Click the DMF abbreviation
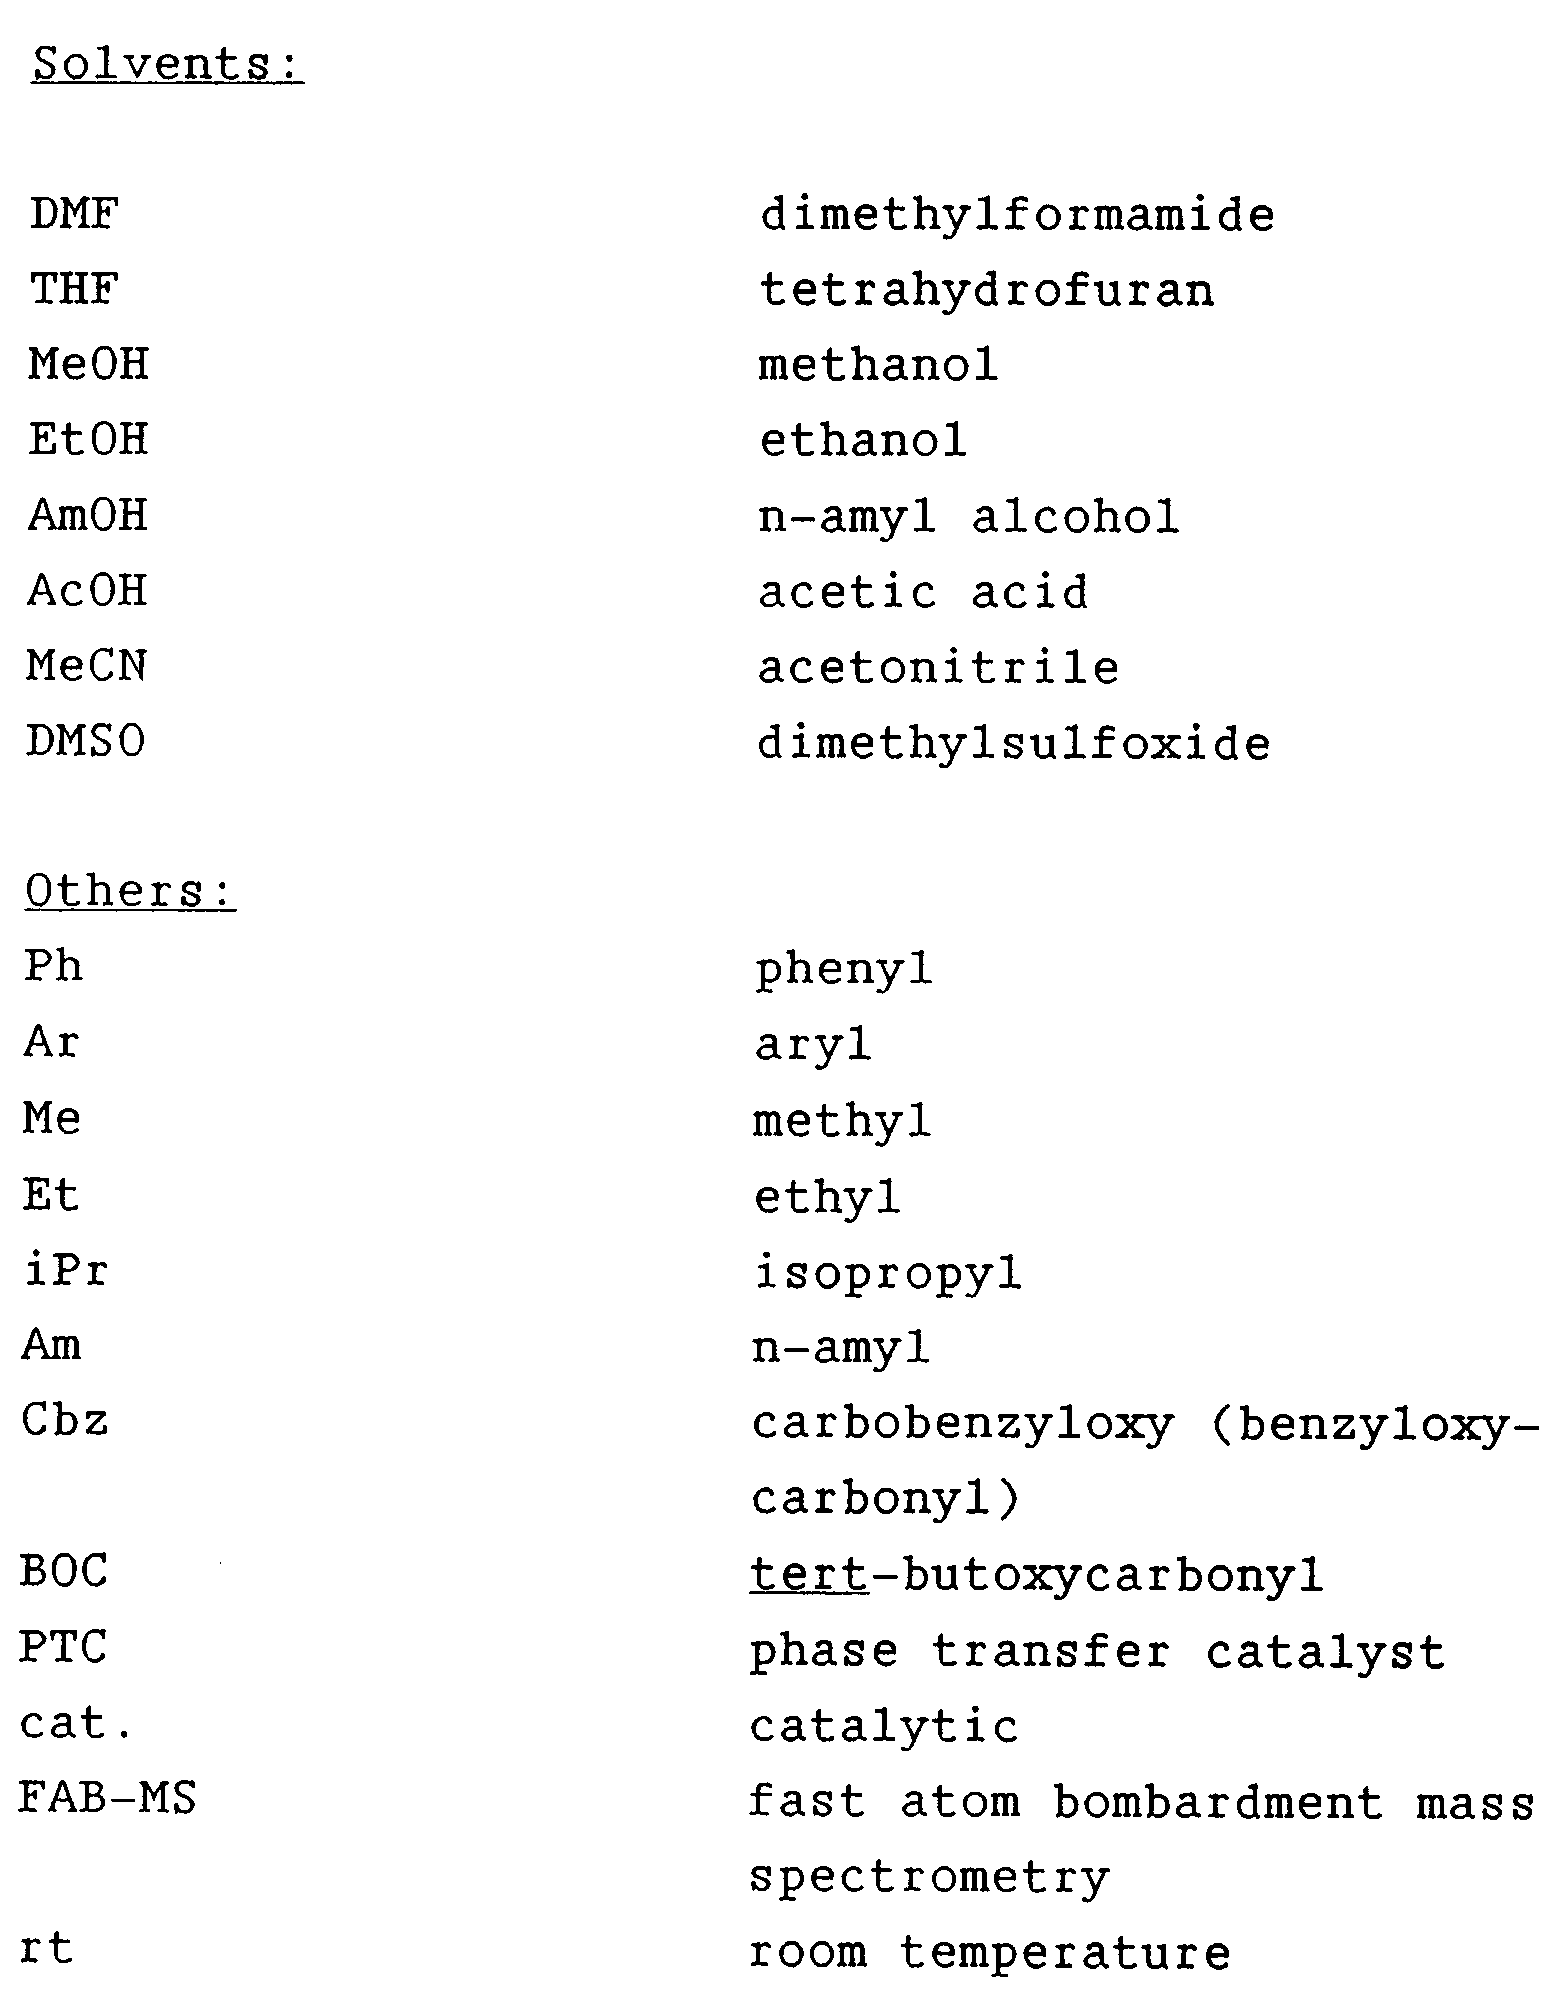The height and width of the screenshot is (1992, 1568). [x=75, y=215]
